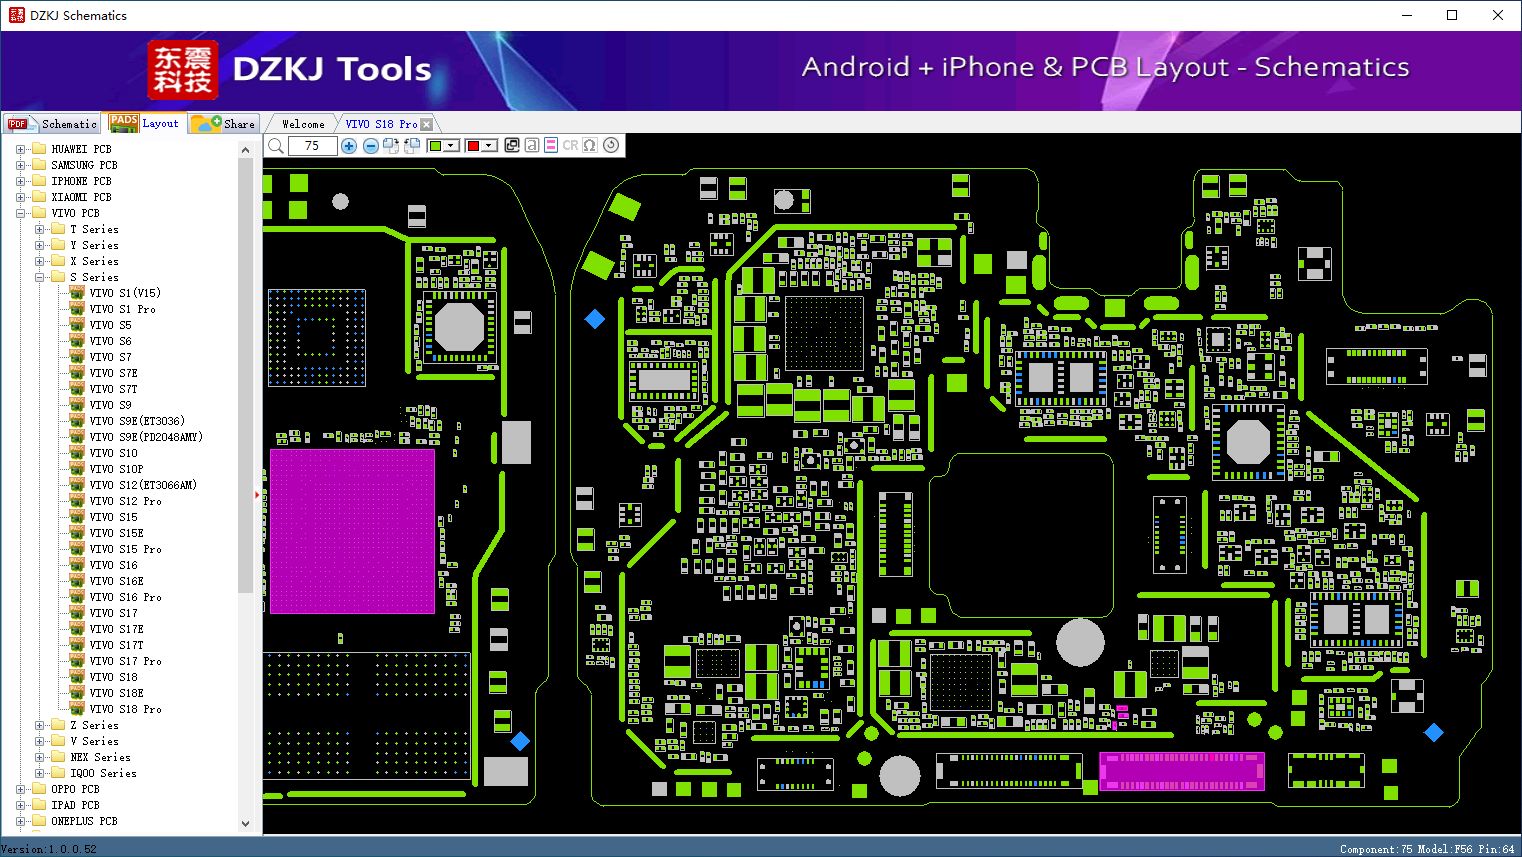1522x857 pixels.
Task: Click the overlapping windows toolbar icon
Action: [x=512, y=145]
